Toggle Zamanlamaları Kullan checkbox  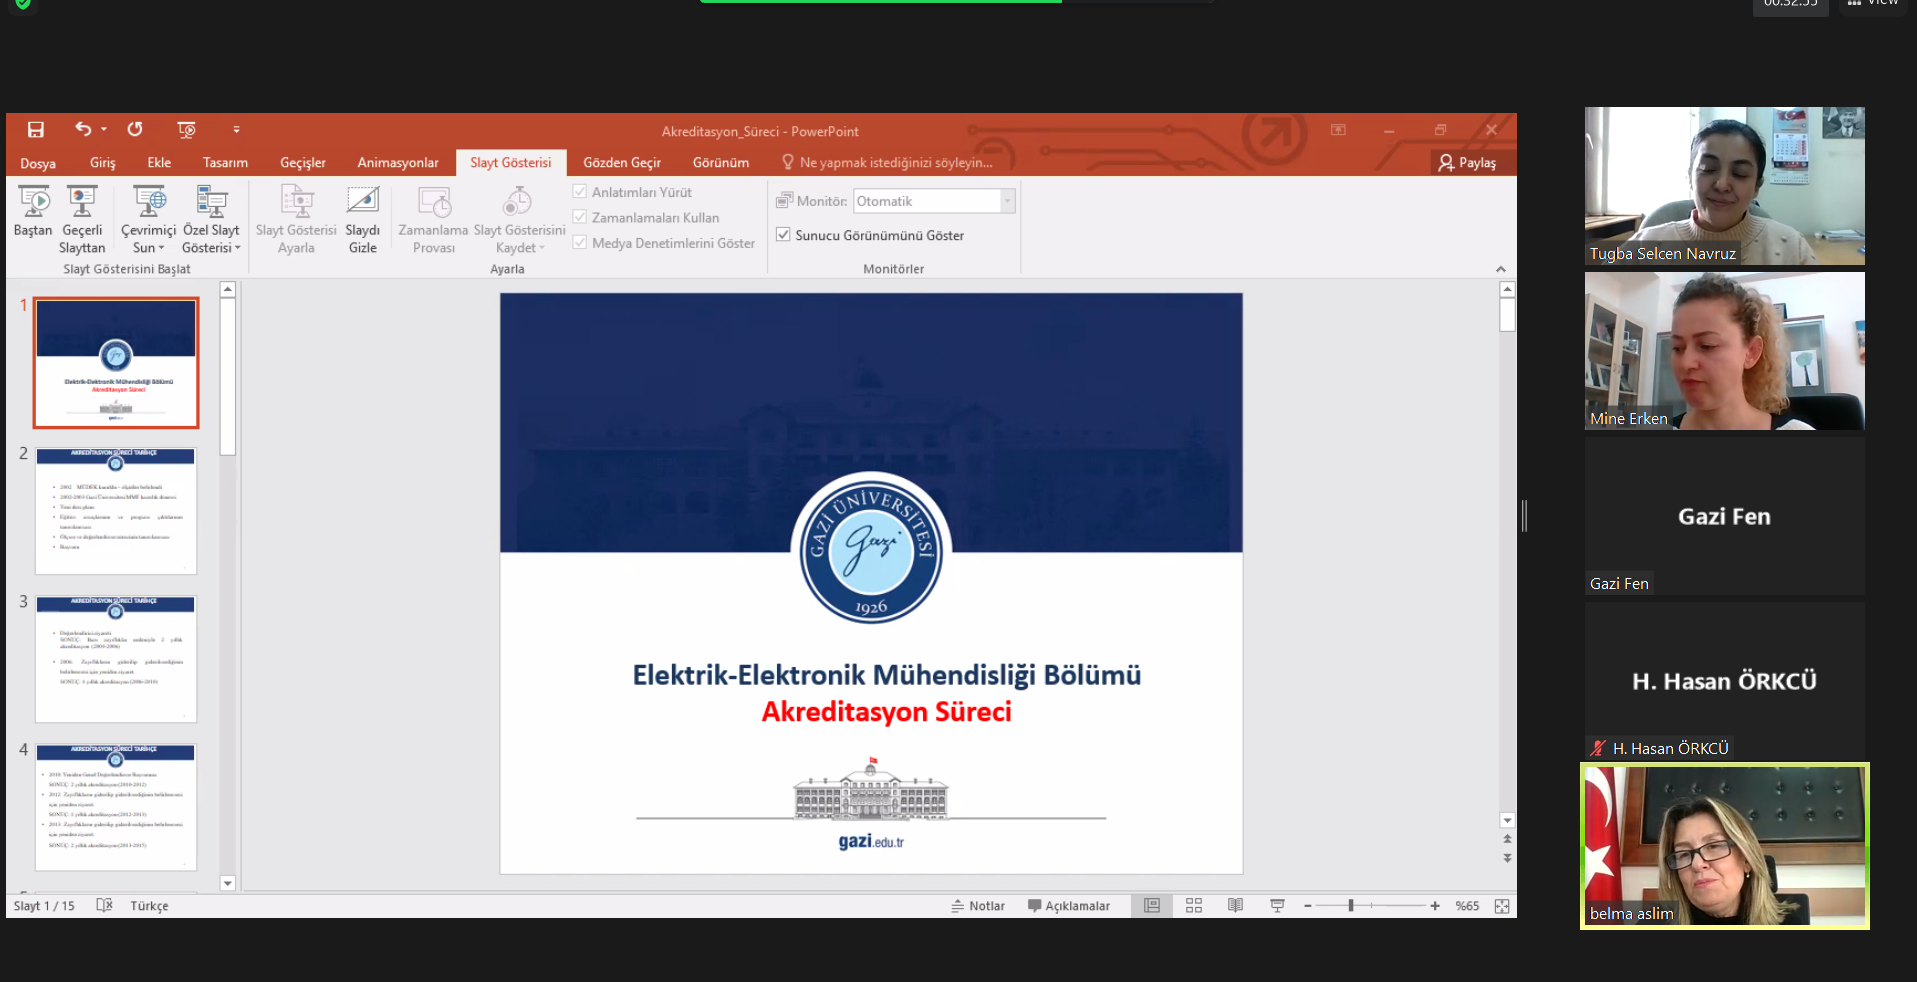tap(580, 217)
